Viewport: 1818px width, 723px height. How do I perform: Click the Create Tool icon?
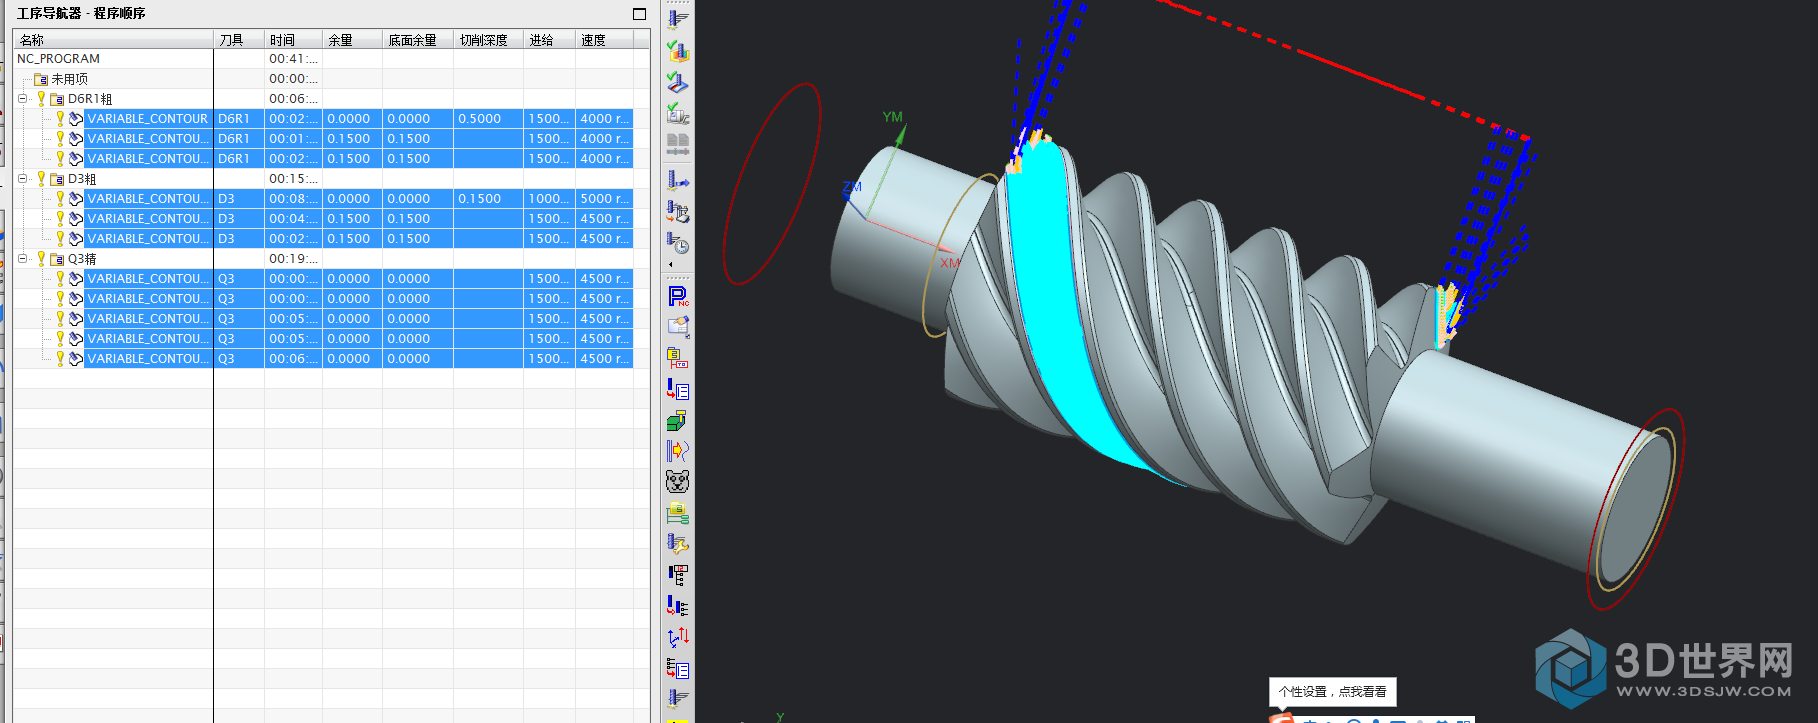pyautogui.click(x=678, y=327)
